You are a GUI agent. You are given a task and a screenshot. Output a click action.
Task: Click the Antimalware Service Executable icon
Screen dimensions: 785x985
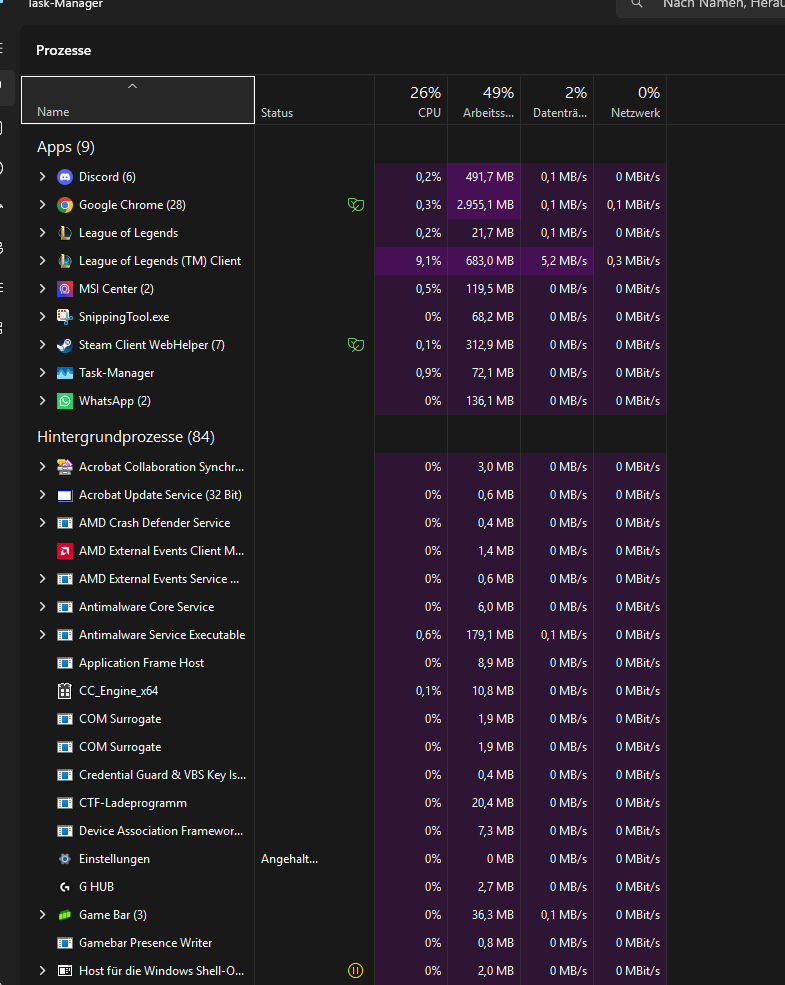(65, 635)
